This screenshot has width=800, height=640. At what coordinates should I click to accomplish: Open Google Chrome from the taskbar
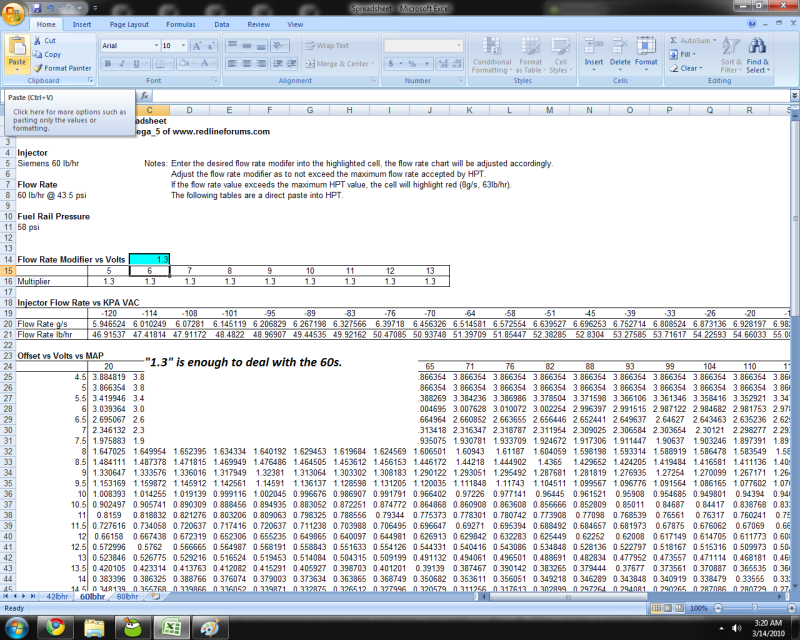tap(55, 627)
